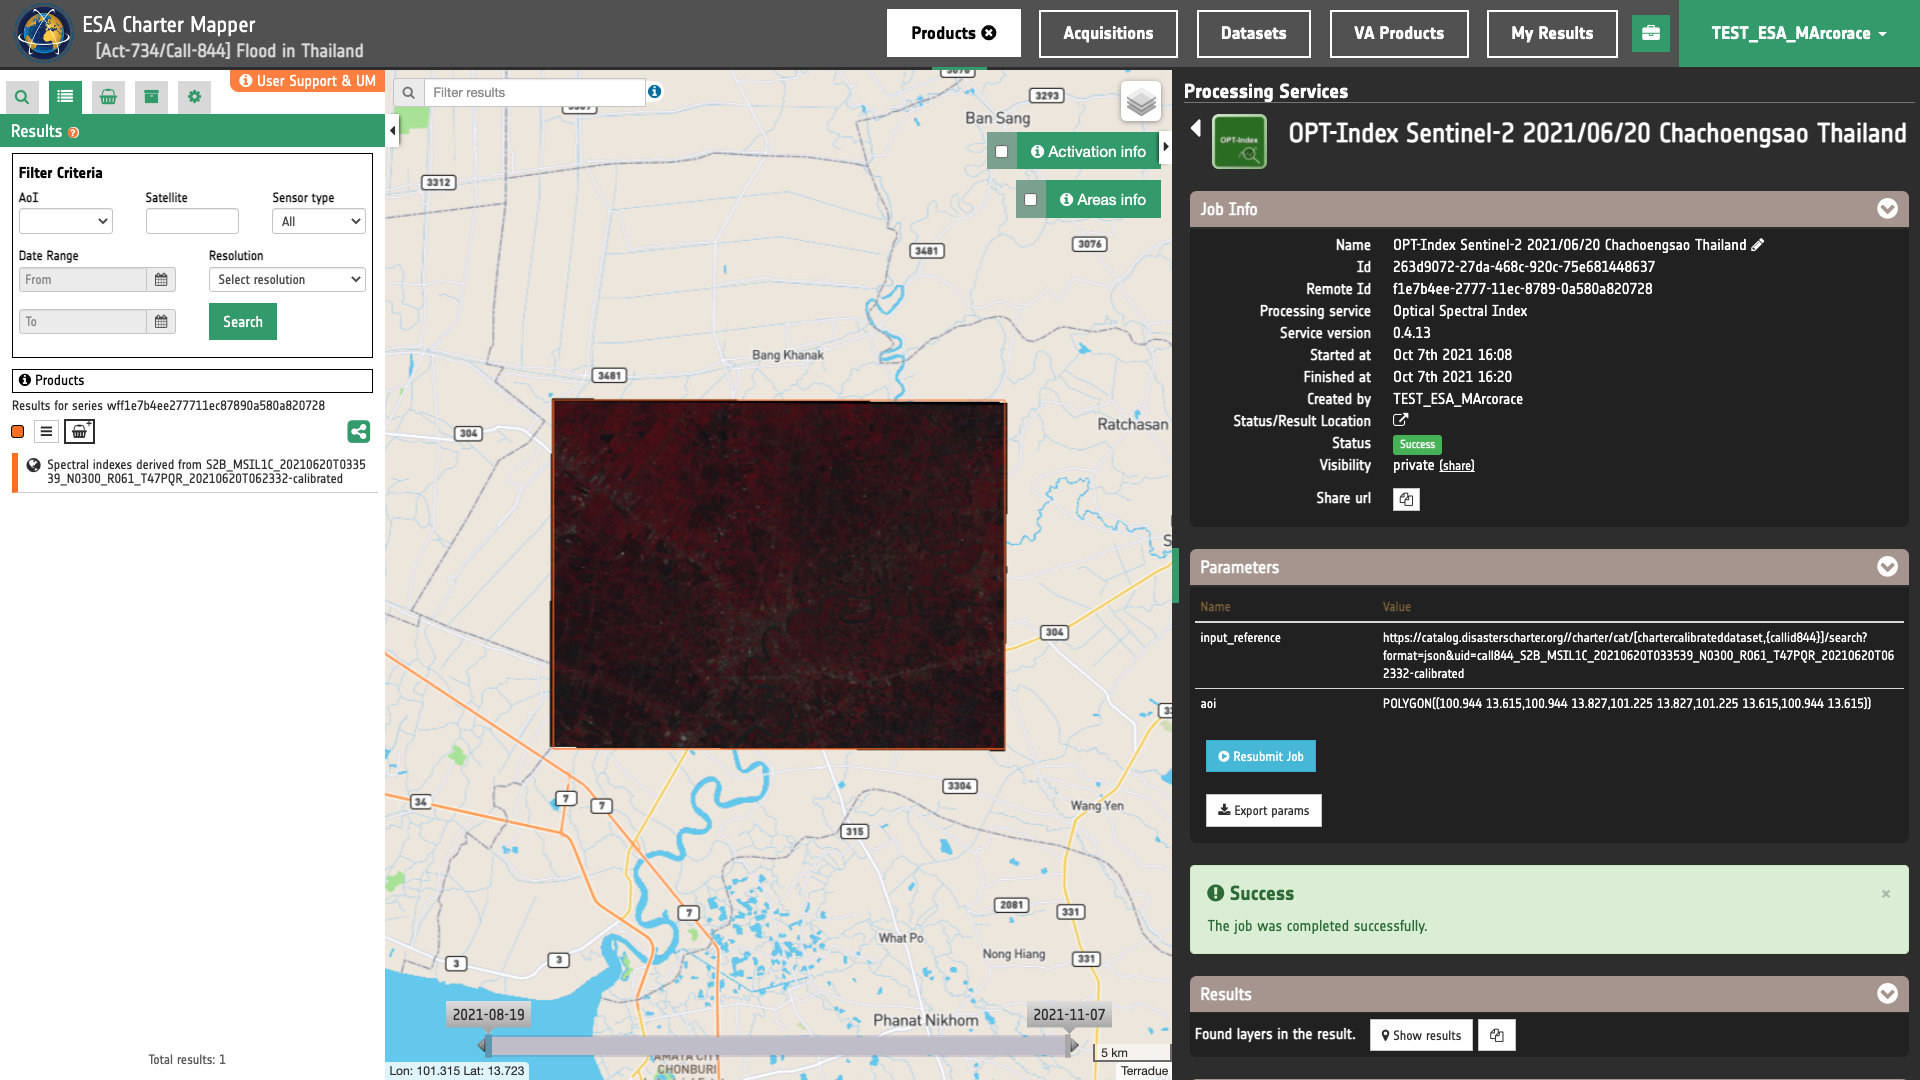The width and height of the screenshot is (1920, 1080).
Task: Open the VA Products tab
Action: point(1399,34)
